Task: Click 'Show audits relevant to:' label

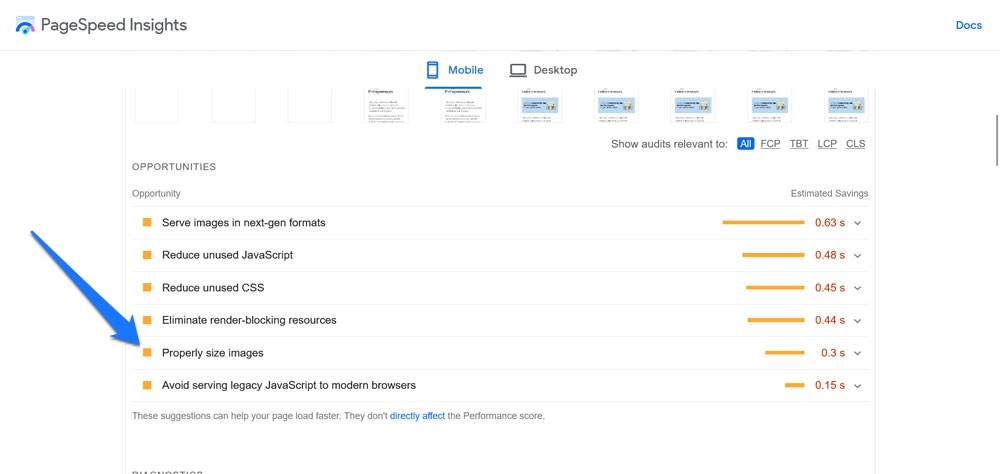Action: (669, 144)
